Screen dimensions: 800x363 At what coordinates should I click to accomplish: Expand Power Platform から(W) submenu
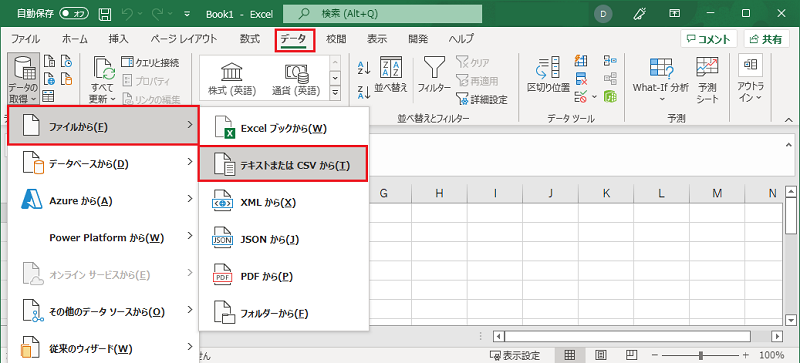tap(103, 237)
